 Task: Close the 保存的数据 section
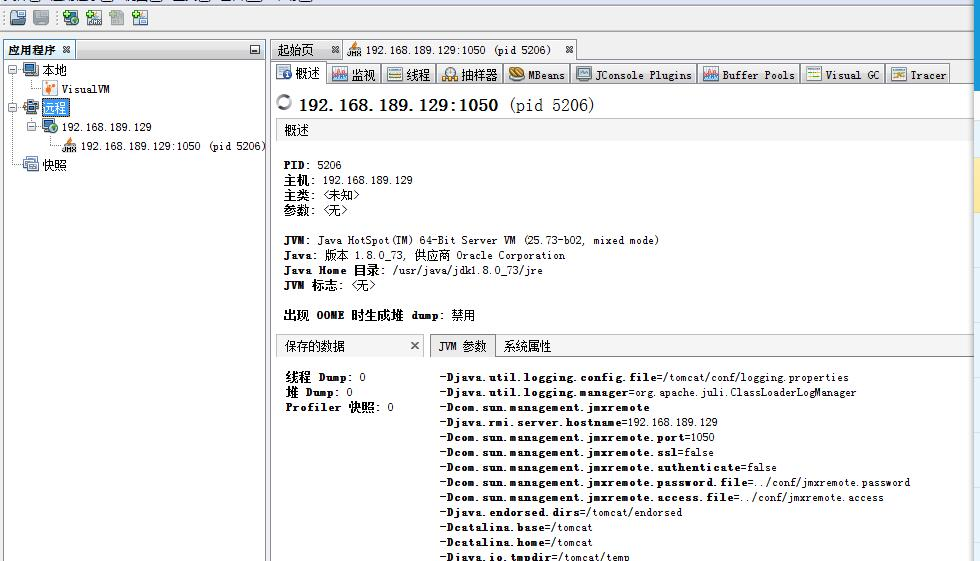point(414,345)
